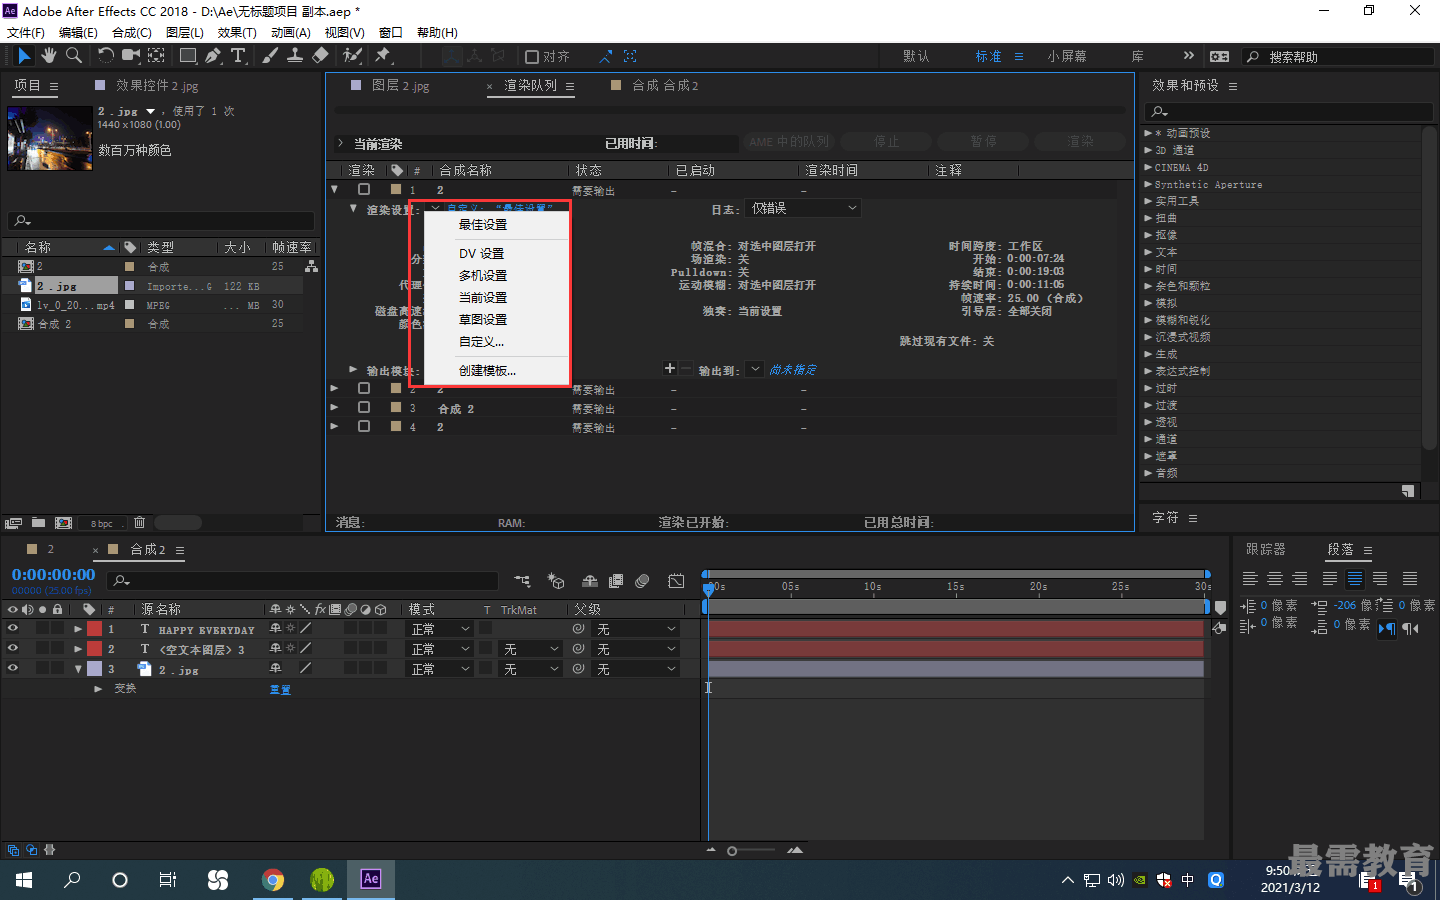1440x900 pixels.
Task: Click the 2.jpg project thumbnail preview
Action: coord(50,138)
